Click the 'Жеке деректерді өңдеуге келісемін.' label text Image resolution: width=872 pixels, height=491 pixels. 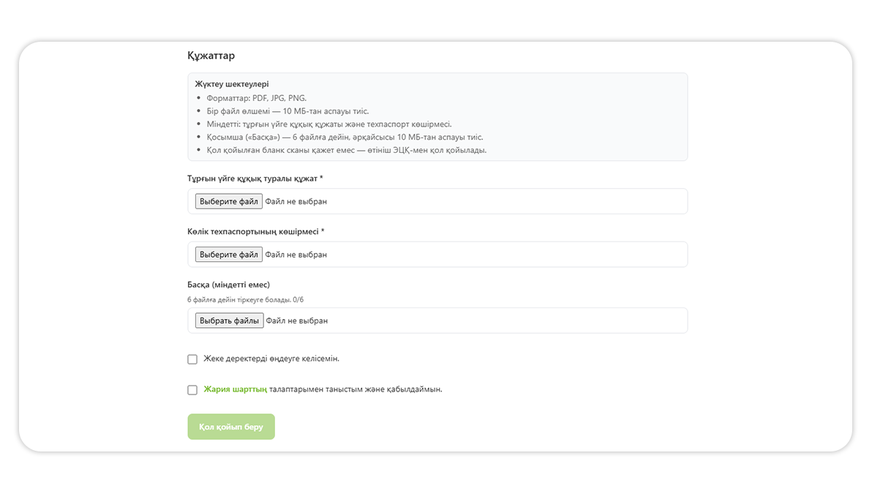point(271,359)
